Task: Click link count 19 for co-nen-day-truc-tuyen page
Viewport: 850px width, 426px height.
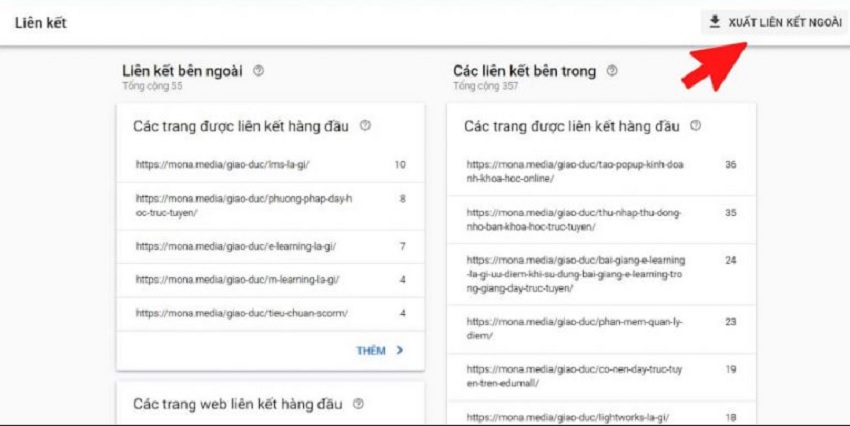Action: pos(731,370)
